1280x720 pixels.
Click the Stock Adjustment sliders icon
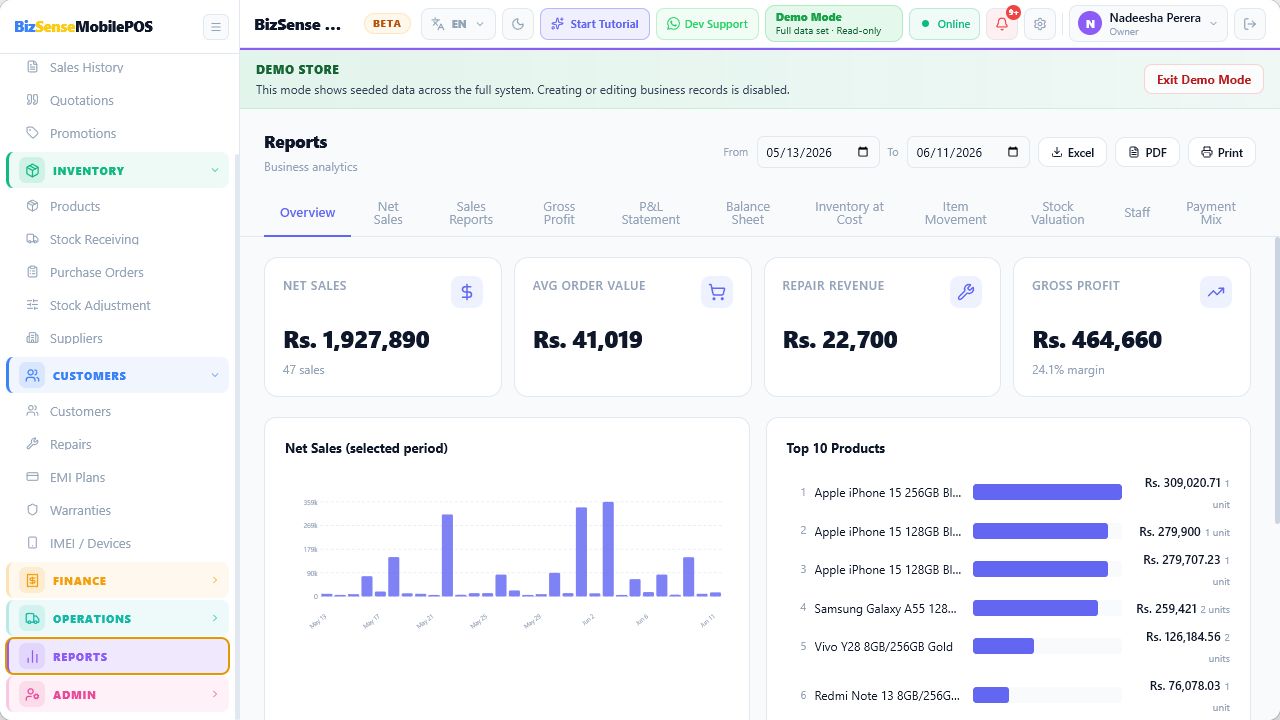[32, 305]
